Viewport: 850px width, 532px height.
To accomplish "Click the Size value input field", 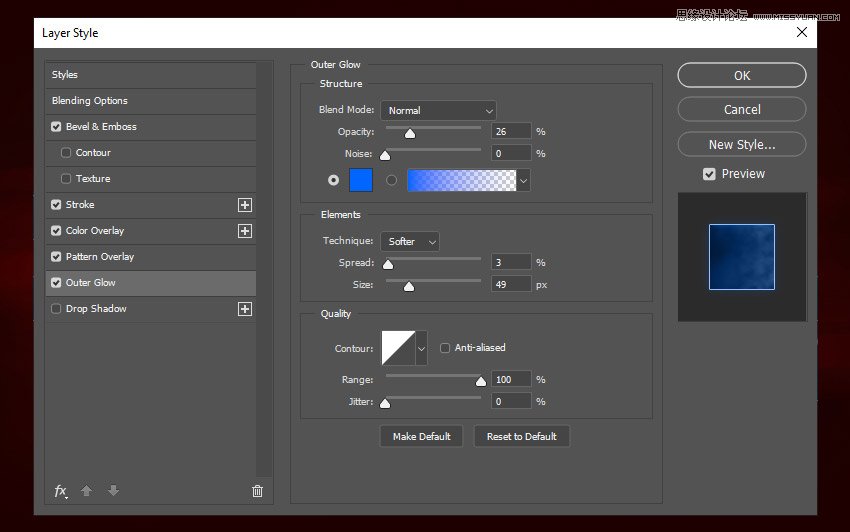I will 511,285.
